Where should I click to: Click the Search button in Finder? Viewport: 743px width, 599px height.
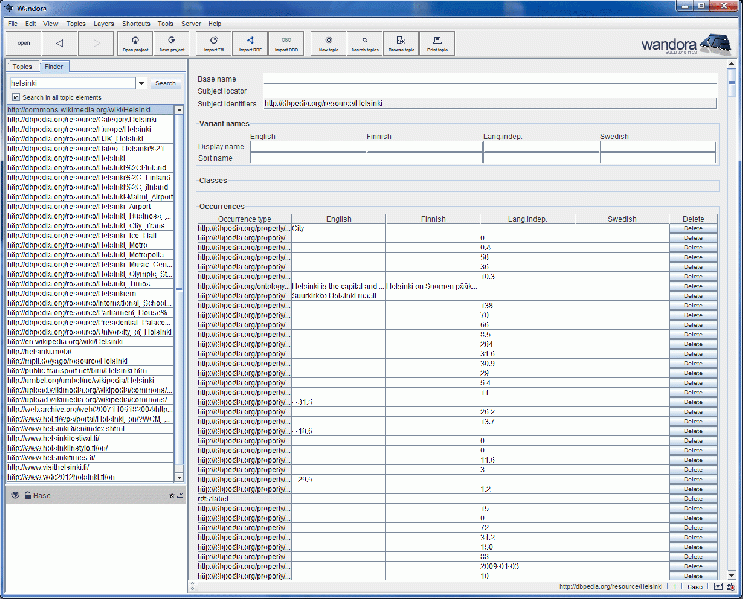(166, 84)
